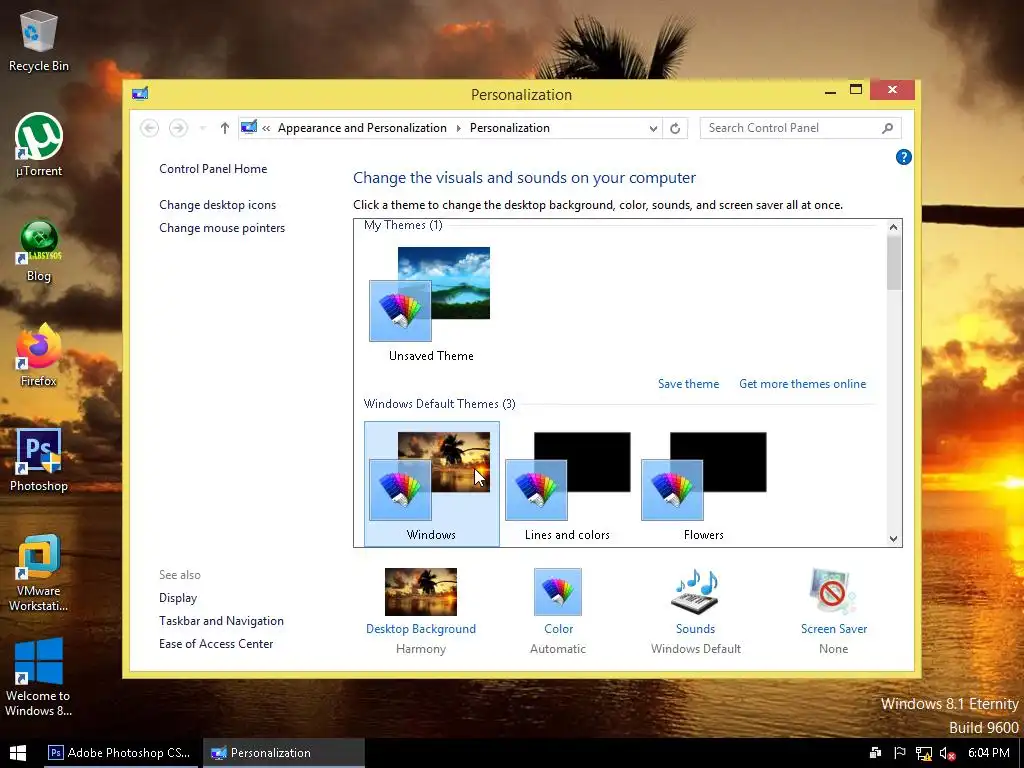1024x768 pixels.
Task: Launch the Photoshop desktop shortcut
Action: pyautogui.click(x=39, y=460)
